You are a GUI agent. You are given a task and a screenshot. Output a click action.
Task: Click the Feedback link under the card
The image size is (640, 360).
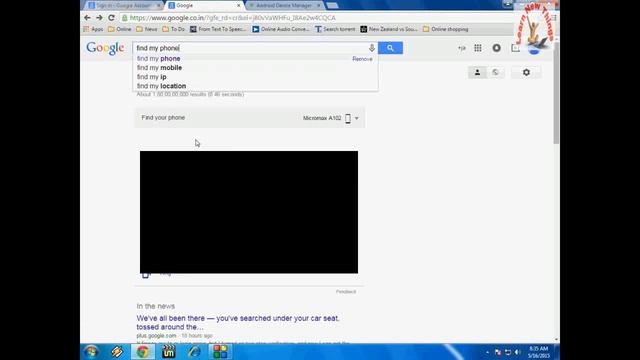click(346, 292)
